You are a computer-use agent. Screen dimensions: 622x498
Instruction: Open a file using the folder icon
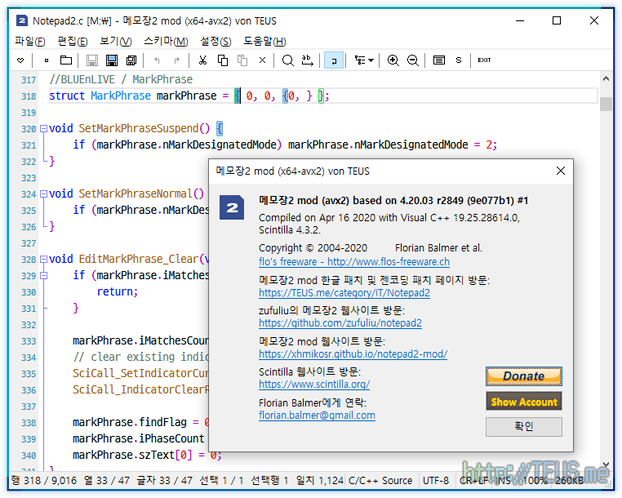click(66, 60)
